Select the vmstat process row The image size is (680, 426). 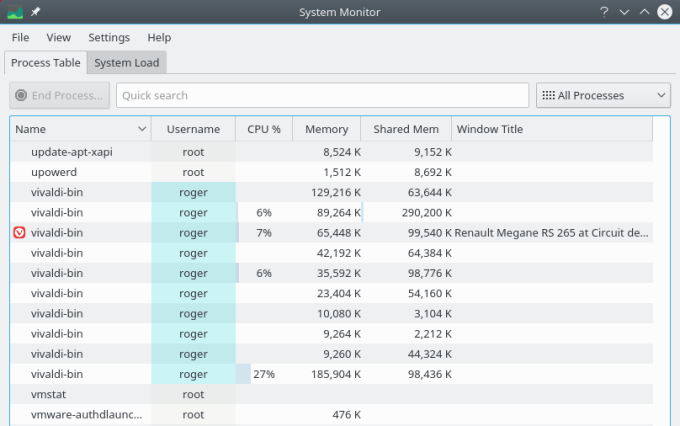[332, 394]
